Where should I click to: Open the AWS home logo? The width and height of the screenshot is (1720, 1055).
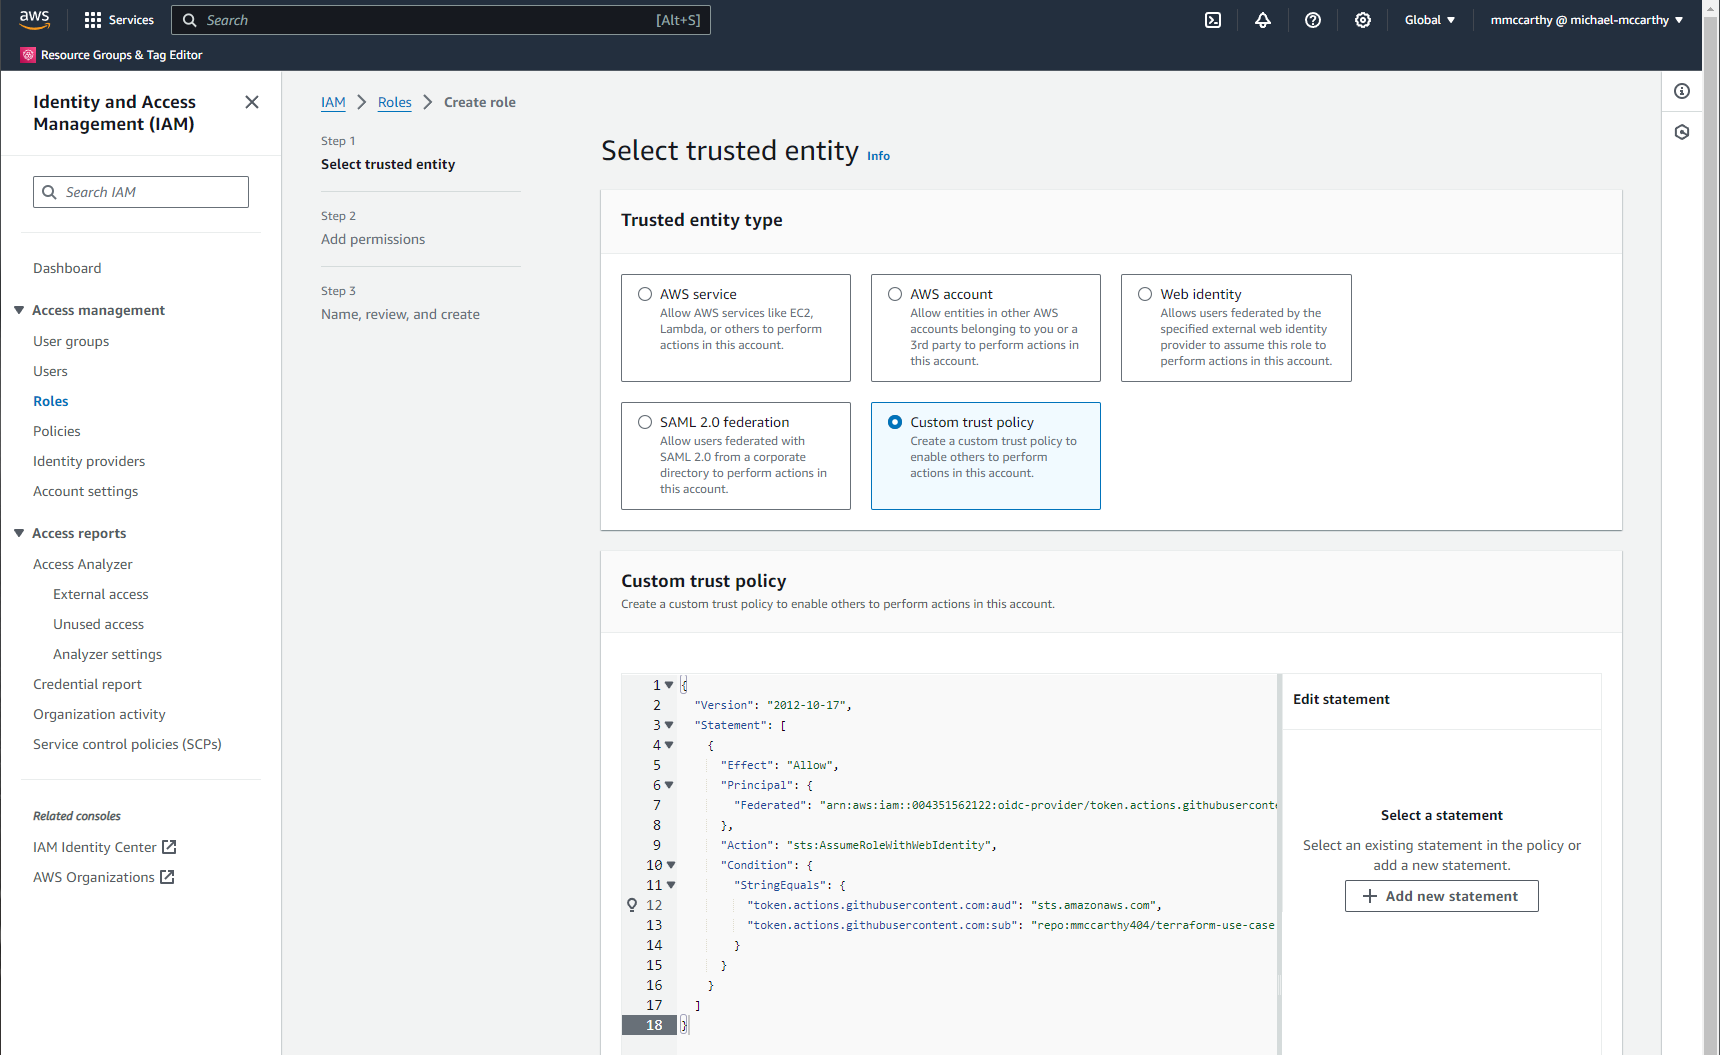click(34, 20)
